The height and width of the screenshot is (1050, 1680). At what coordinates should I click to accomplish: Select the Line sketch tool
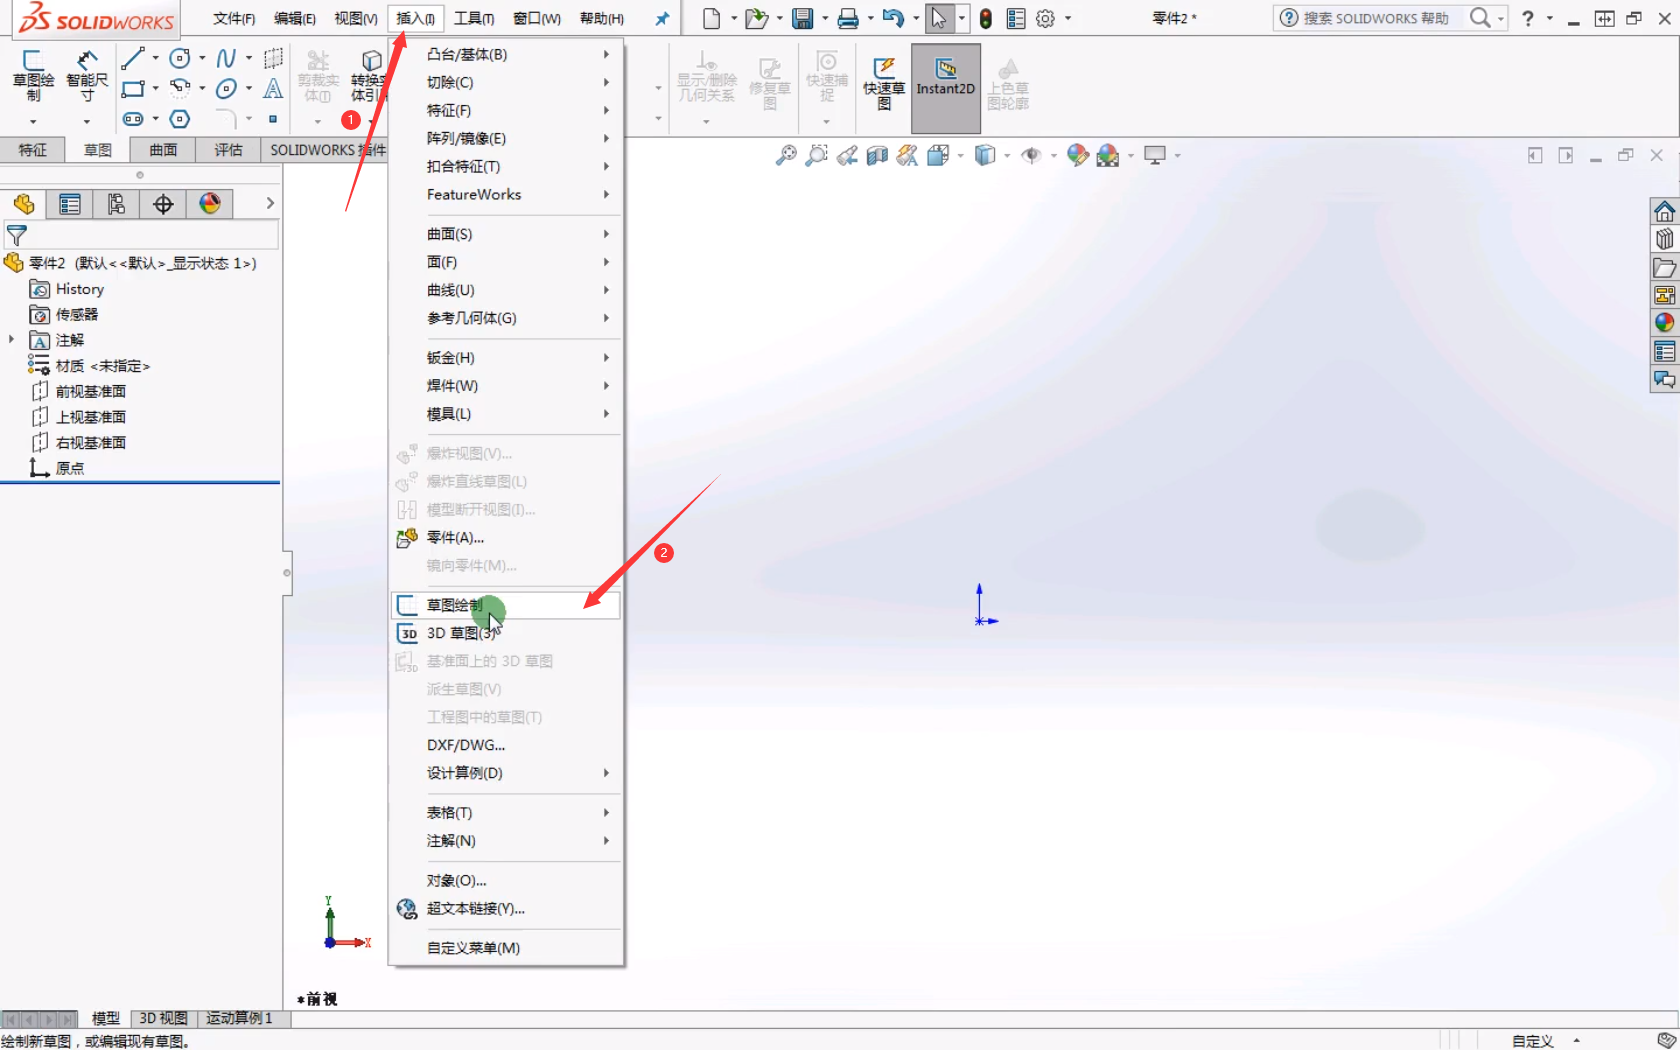[132, 59]
